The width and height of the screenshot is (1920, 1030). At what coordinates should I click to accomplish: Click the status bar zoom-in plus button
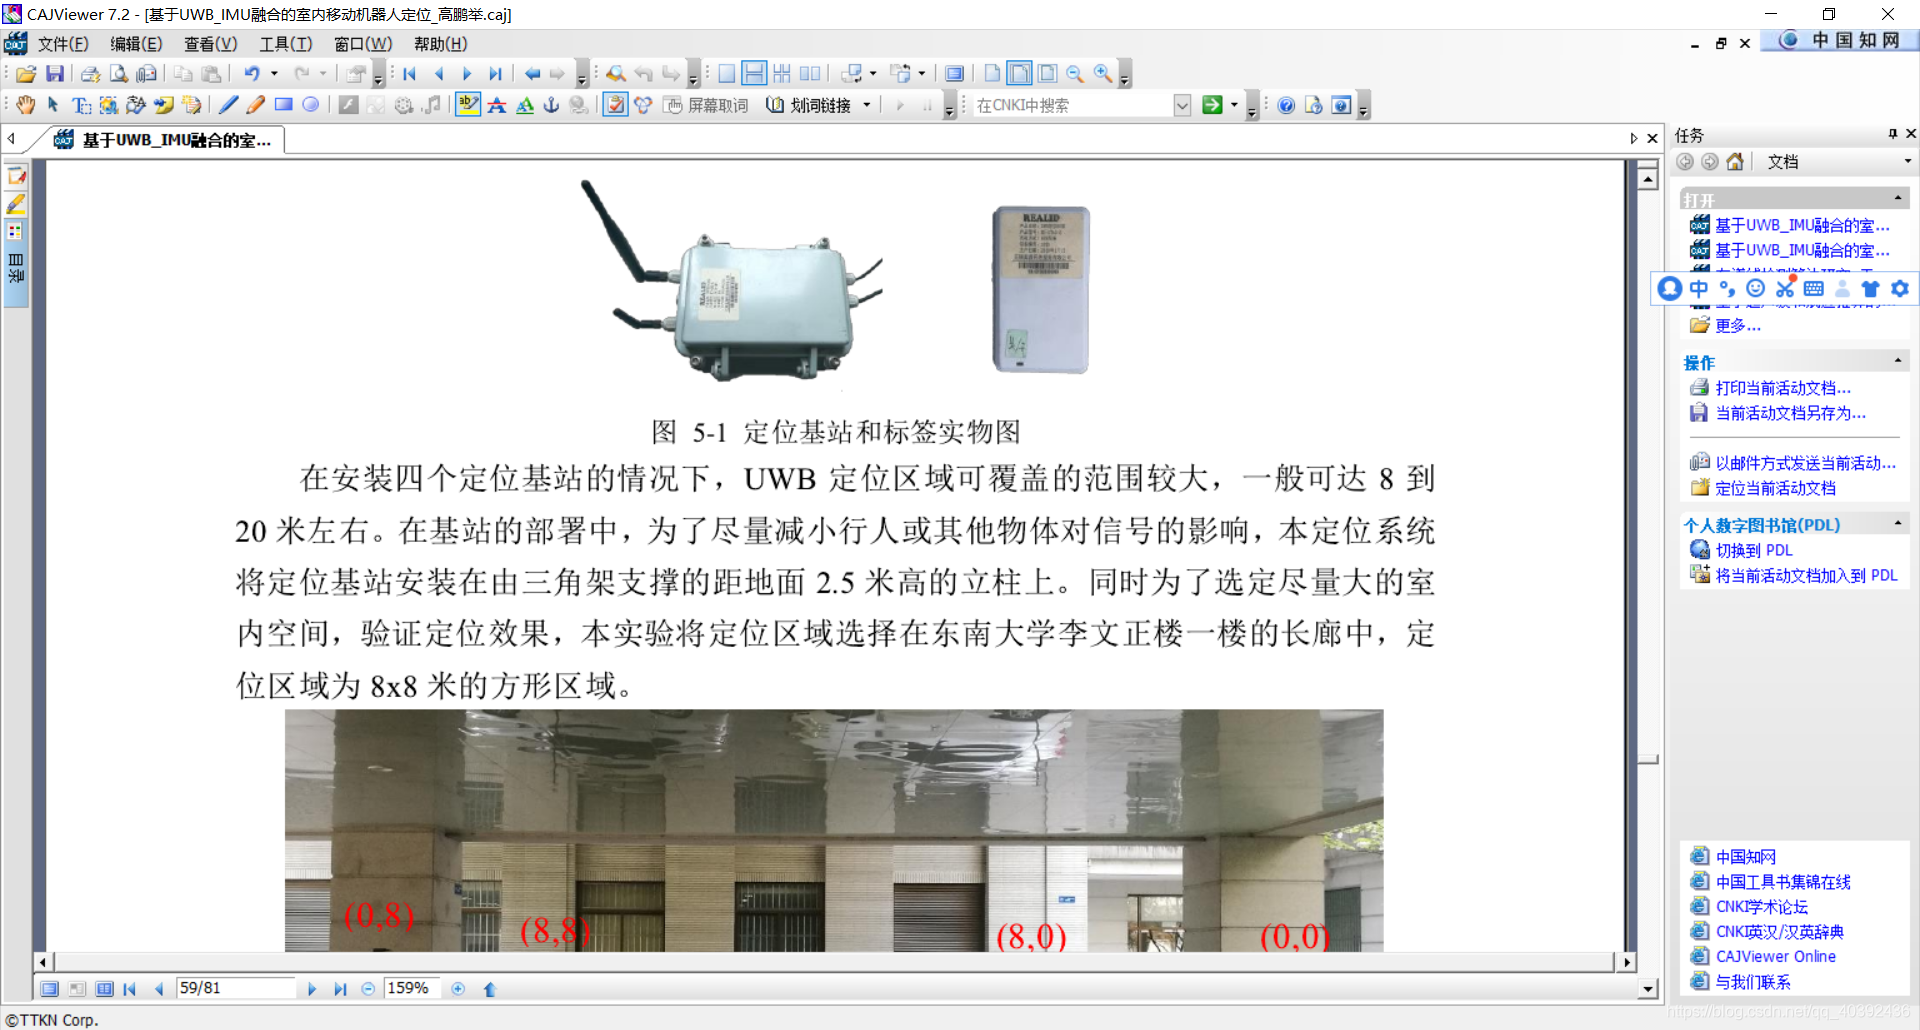coord(458,989)
